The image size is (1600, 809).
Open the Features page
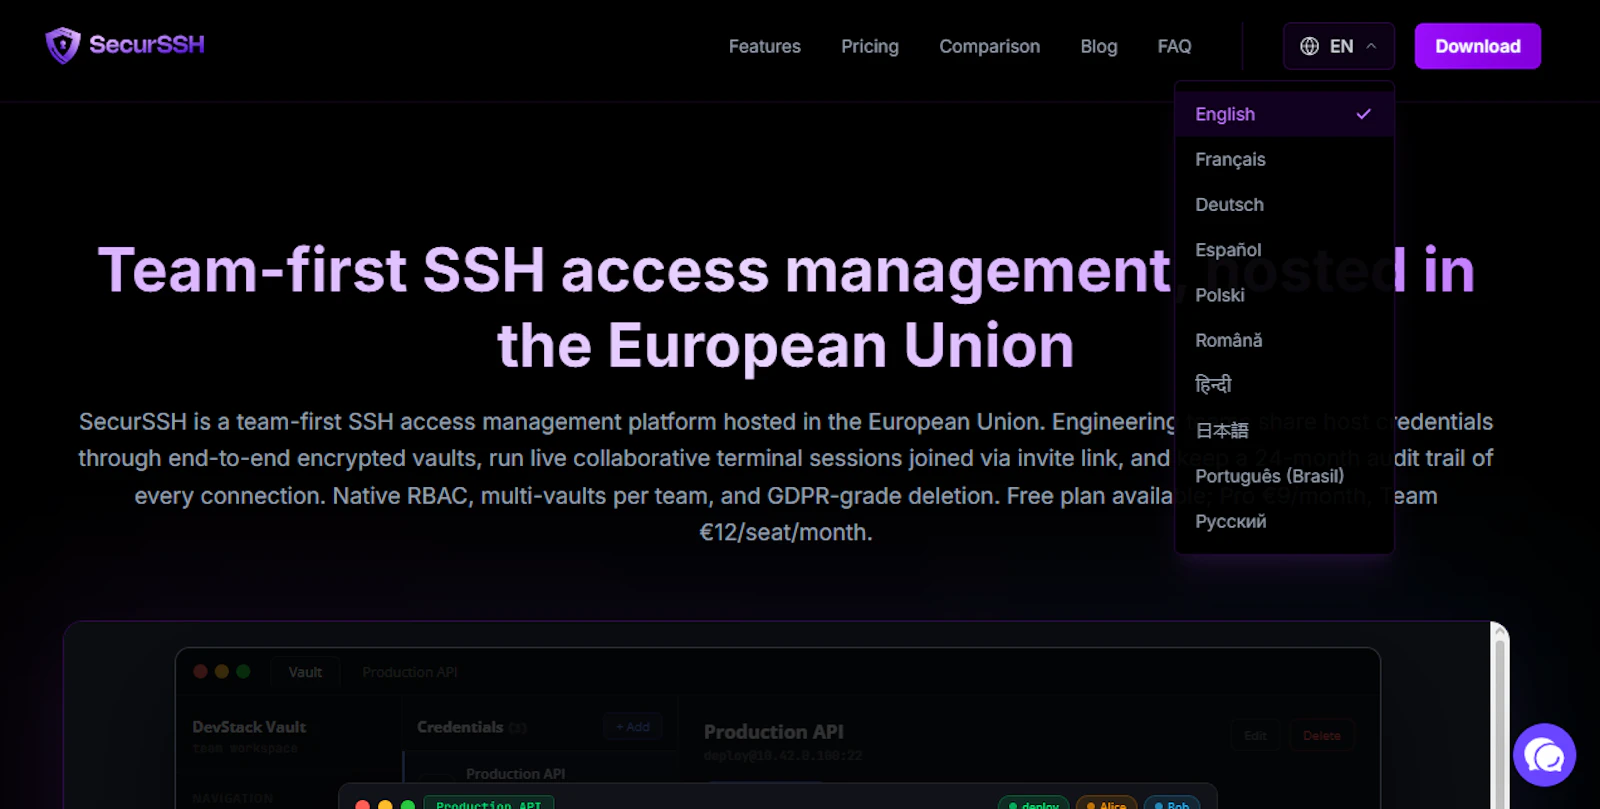click(765, 46)
